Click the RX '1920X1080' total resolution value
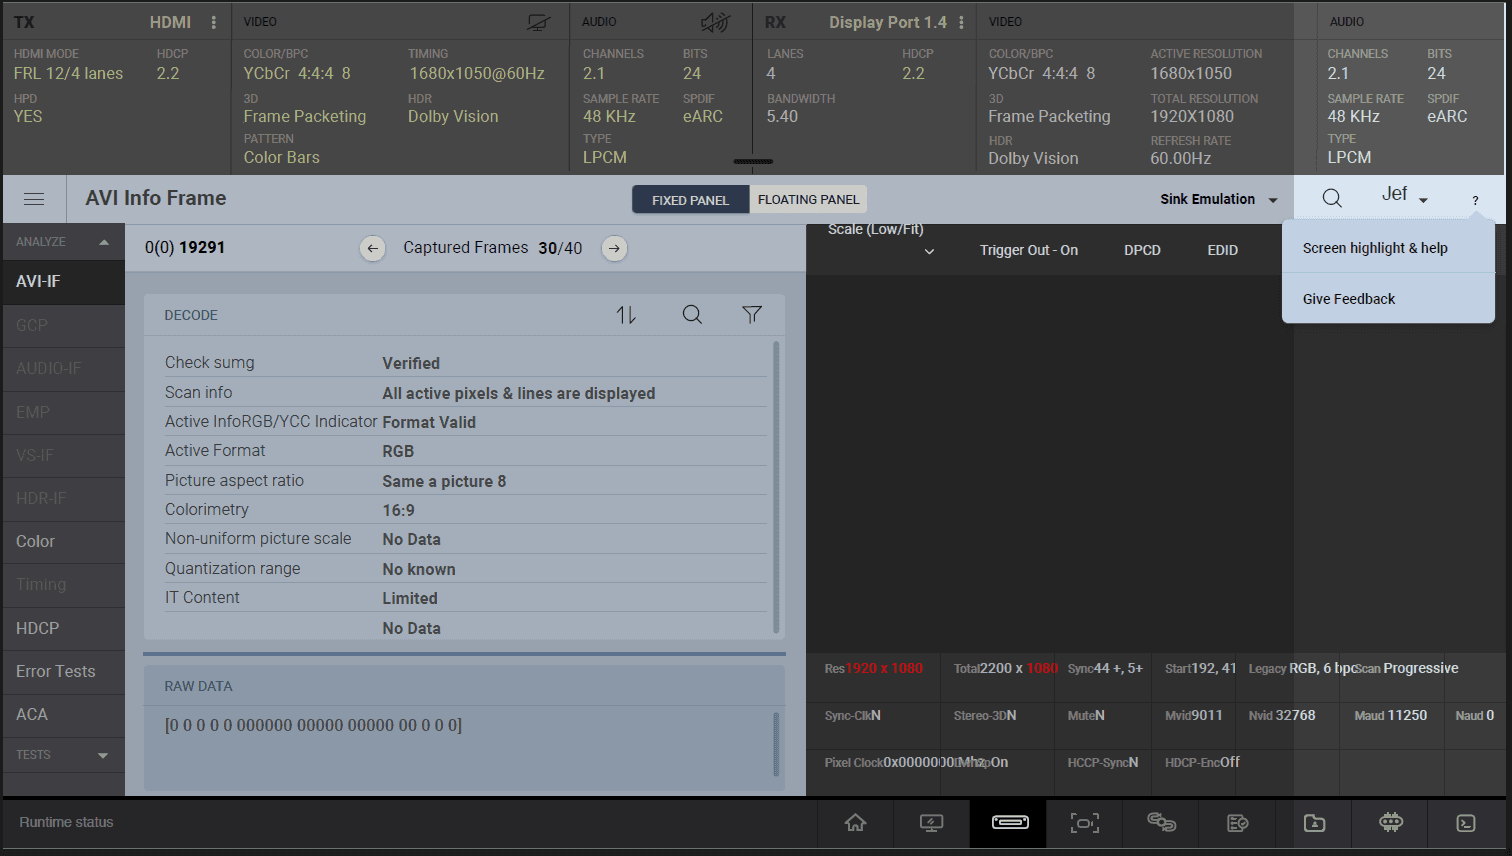This screenshot has height=856, width=1512. click(1192, 116)
